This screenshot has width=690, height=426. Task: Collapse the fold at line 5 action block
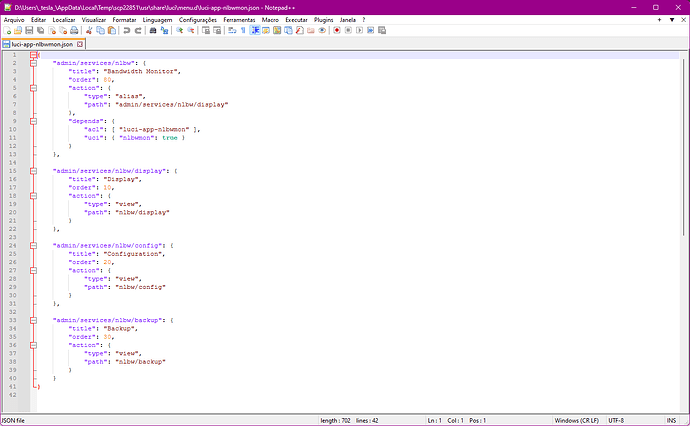click(x=33, y=88)
